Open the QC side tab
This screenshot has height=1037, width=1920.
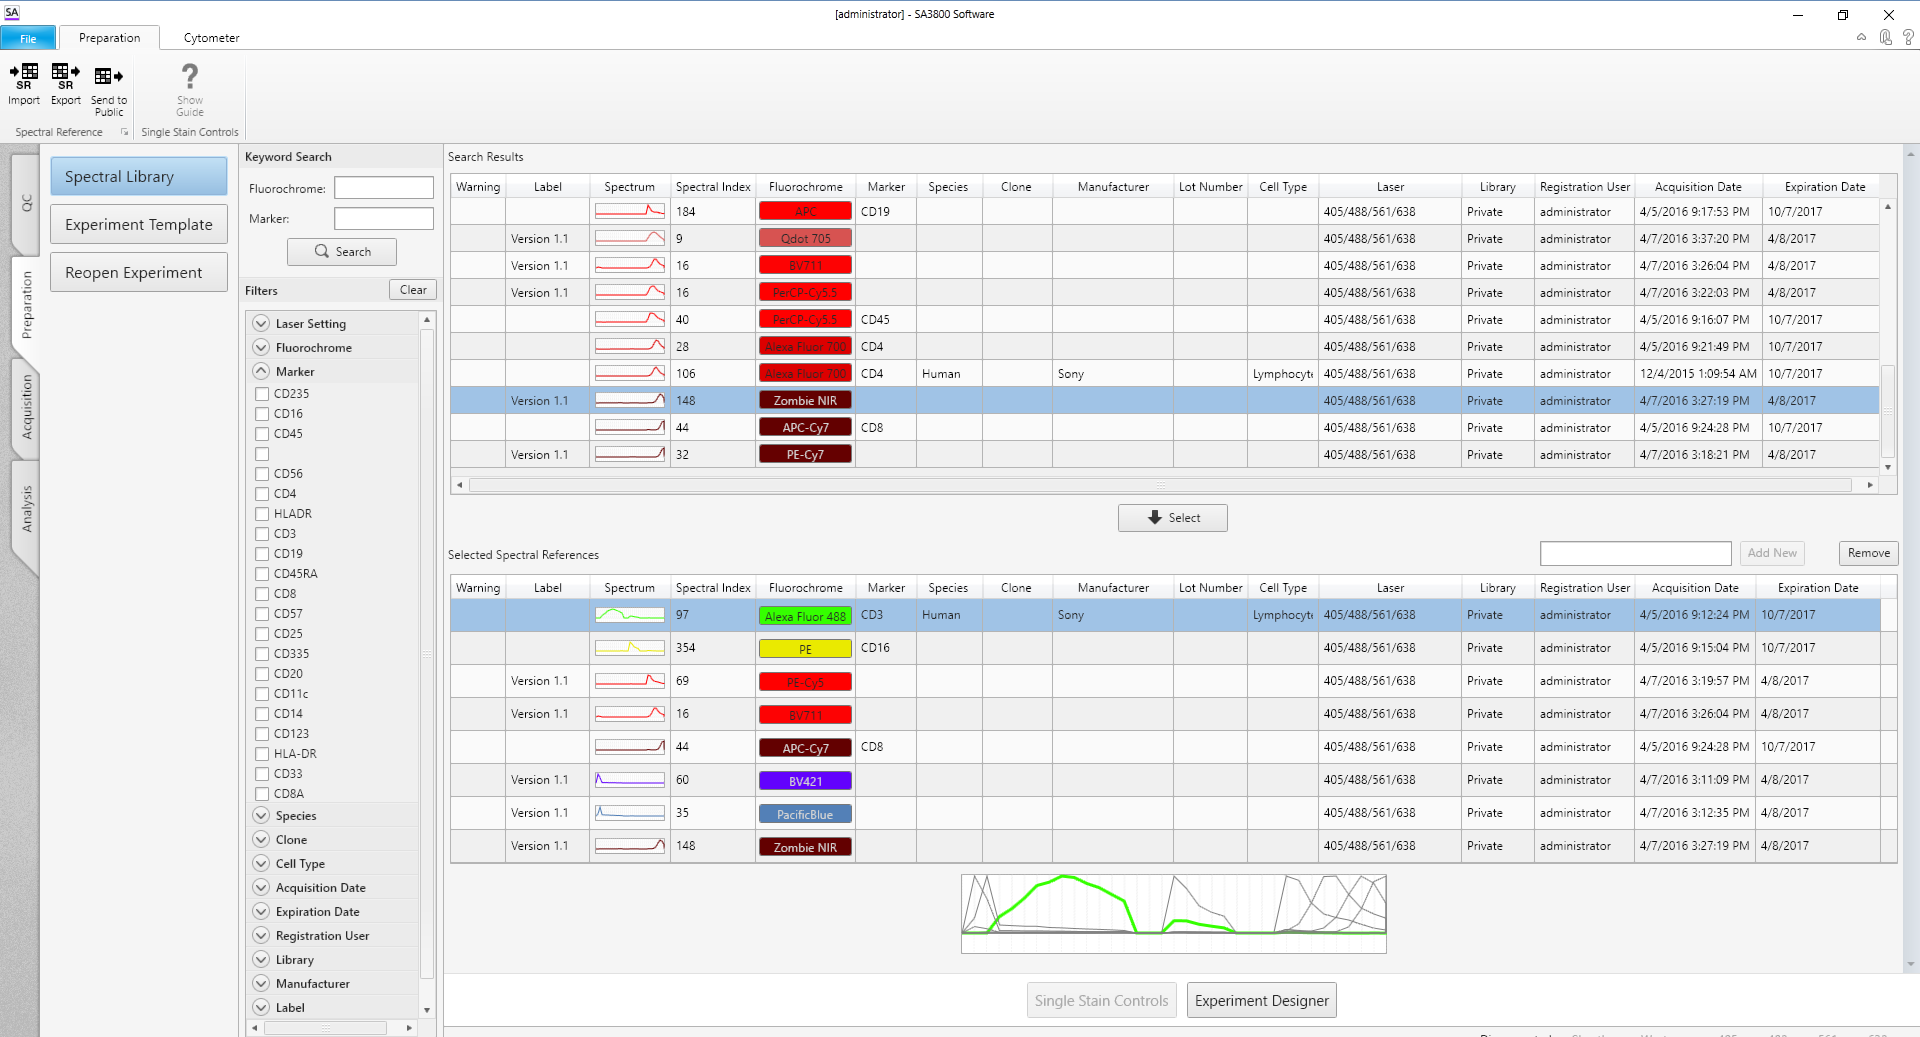(26, 203)
